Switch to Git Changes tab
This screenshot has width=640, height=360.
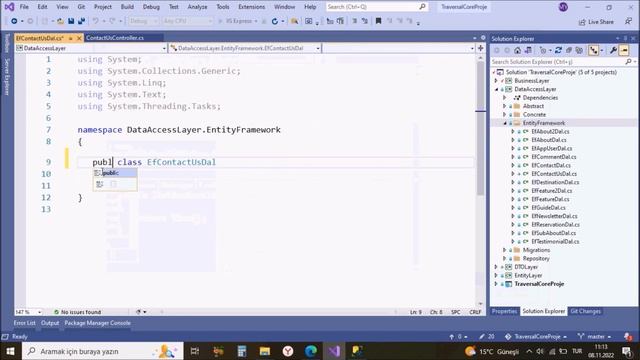tap(585, 311)
